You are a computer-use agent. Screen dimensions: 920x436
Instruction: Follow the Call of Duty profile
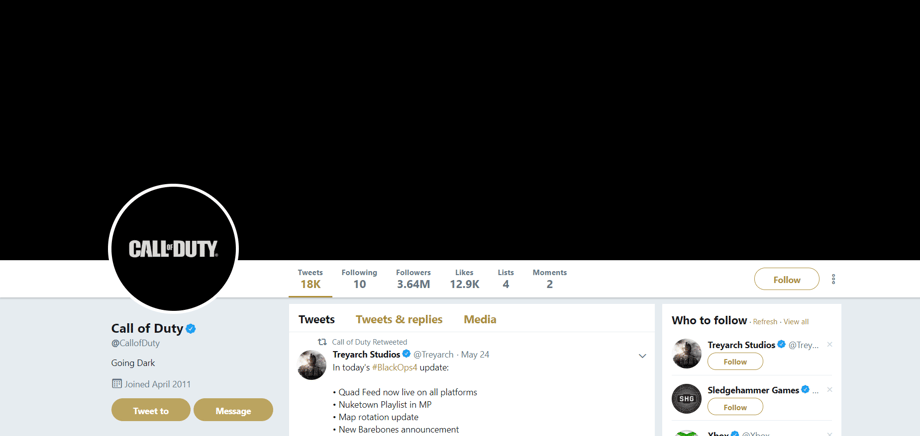pyautogui.click(x=786, y=280)
